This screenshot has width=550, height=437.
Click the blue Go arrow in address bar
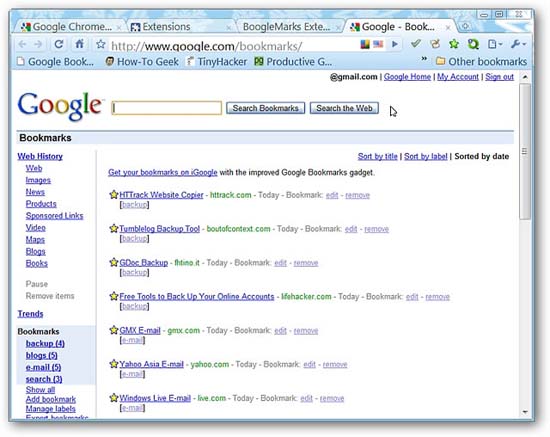point(395,44)
